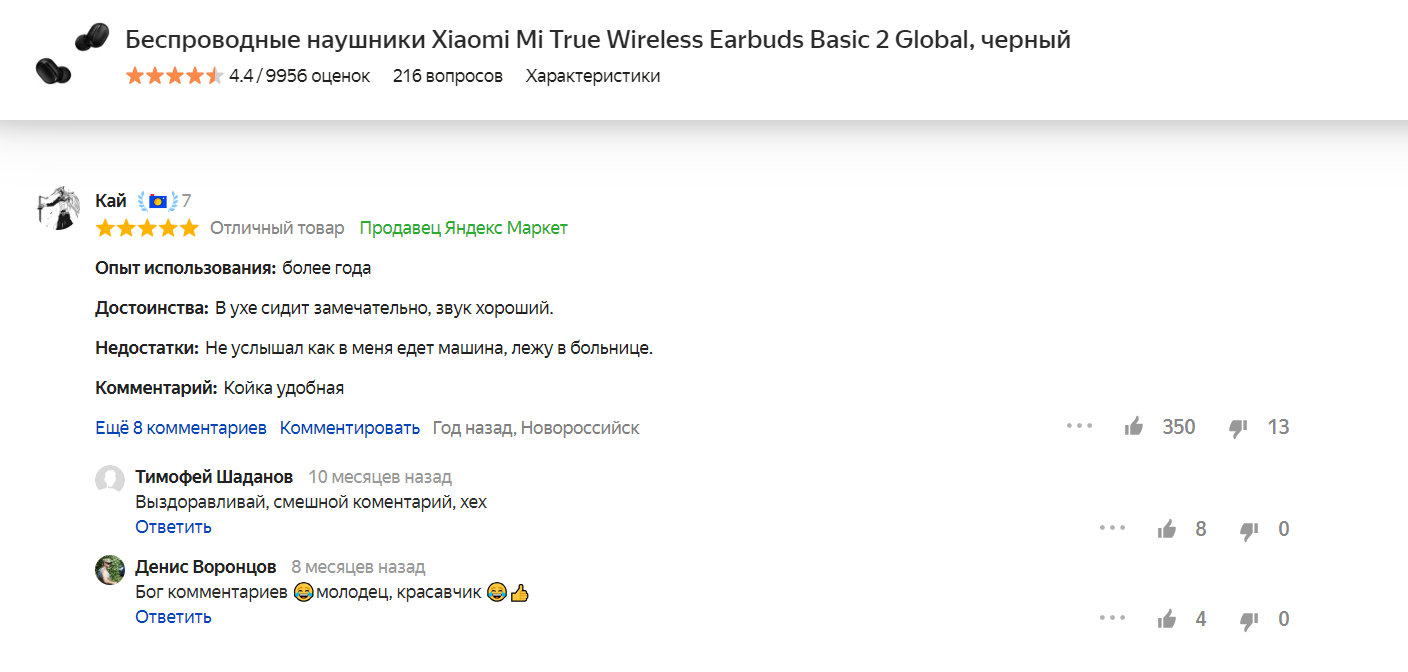Click the thumbs-down icon on Кай's review
Viewport: 1408px width, 672px height.
pos(1238,428)
